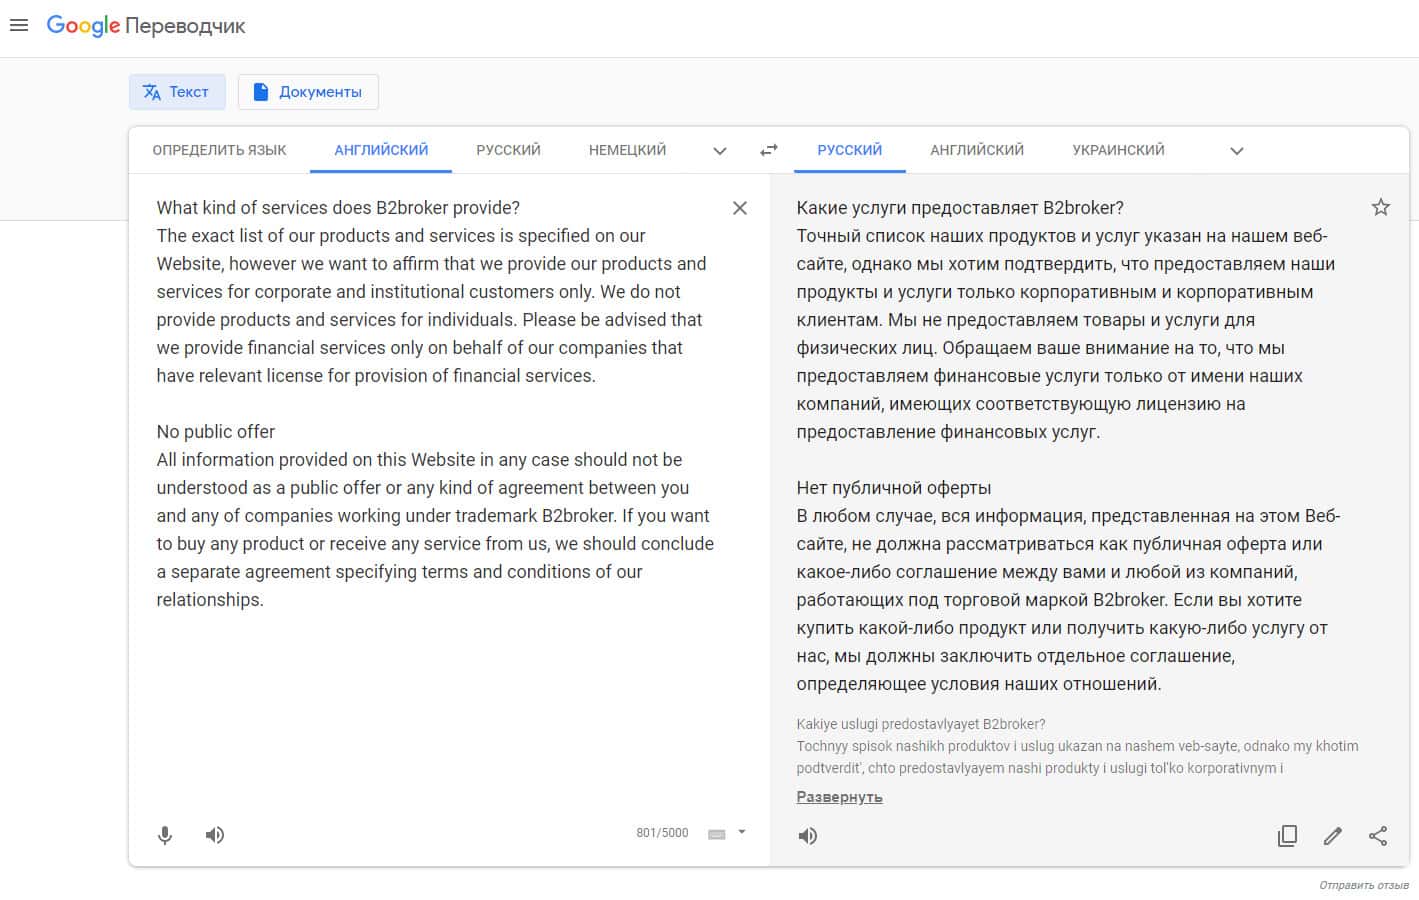1419x900 pixels.
Task: Share the translation via share icon
Action: point(1378,836)
